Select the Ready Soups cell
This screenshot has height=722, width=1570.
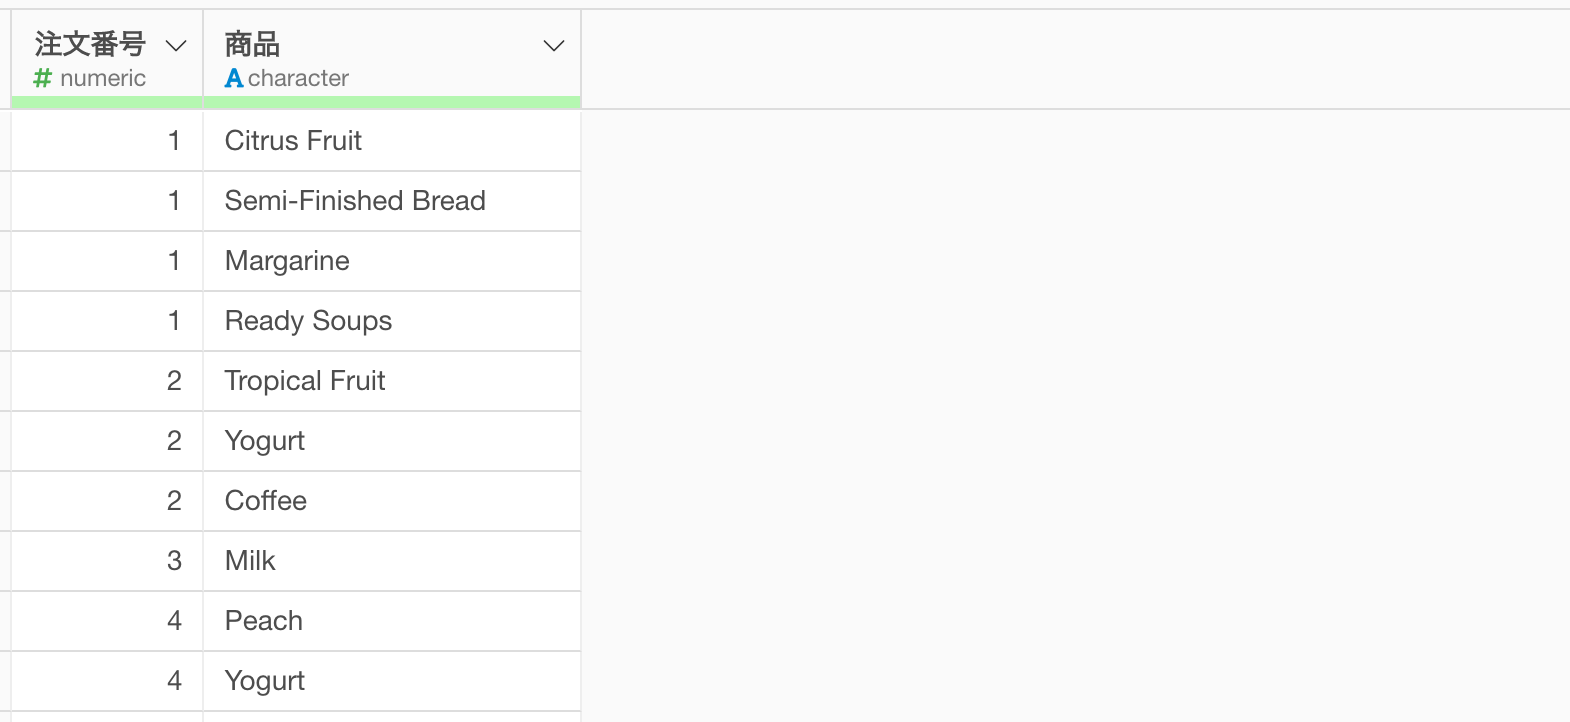[x=392, y=321]
